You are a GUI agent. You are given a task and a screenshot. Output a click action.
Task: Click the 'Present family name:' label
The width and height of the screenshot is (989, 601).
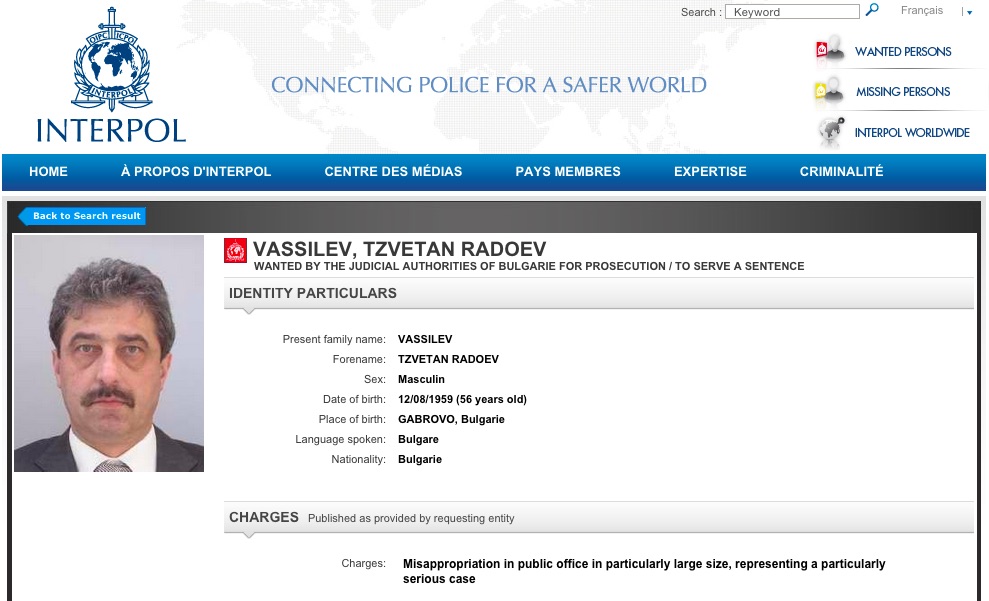(x=334, y=339)
